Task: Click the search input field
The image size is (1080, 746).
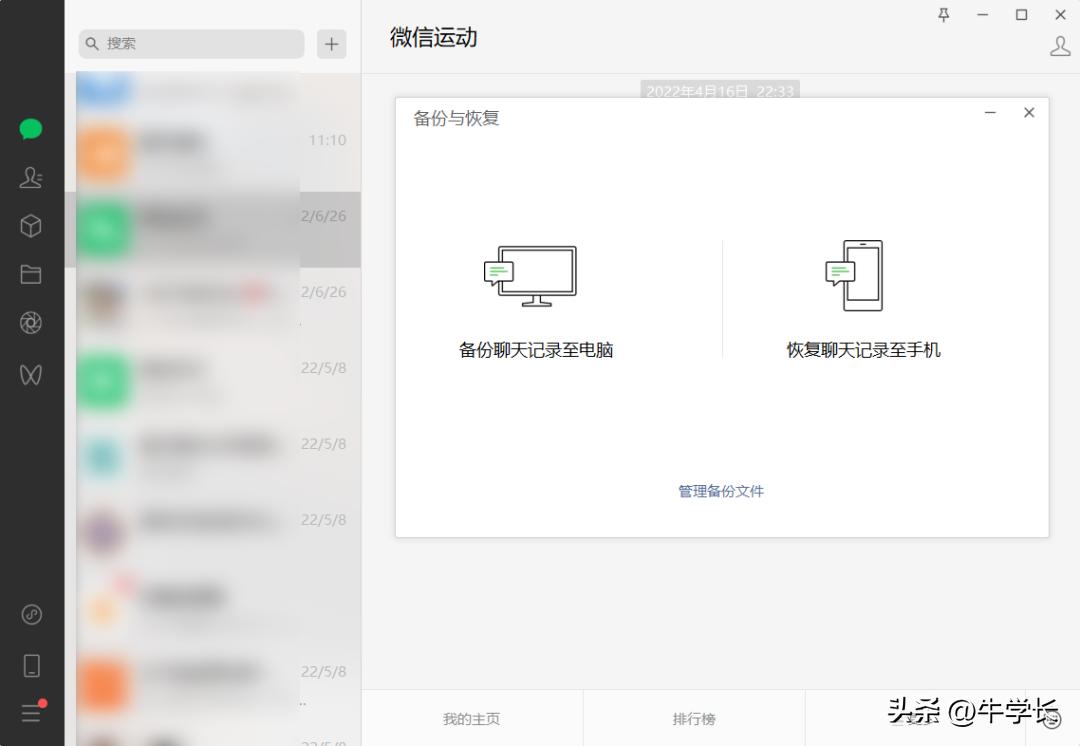Action: click(190, 44)
